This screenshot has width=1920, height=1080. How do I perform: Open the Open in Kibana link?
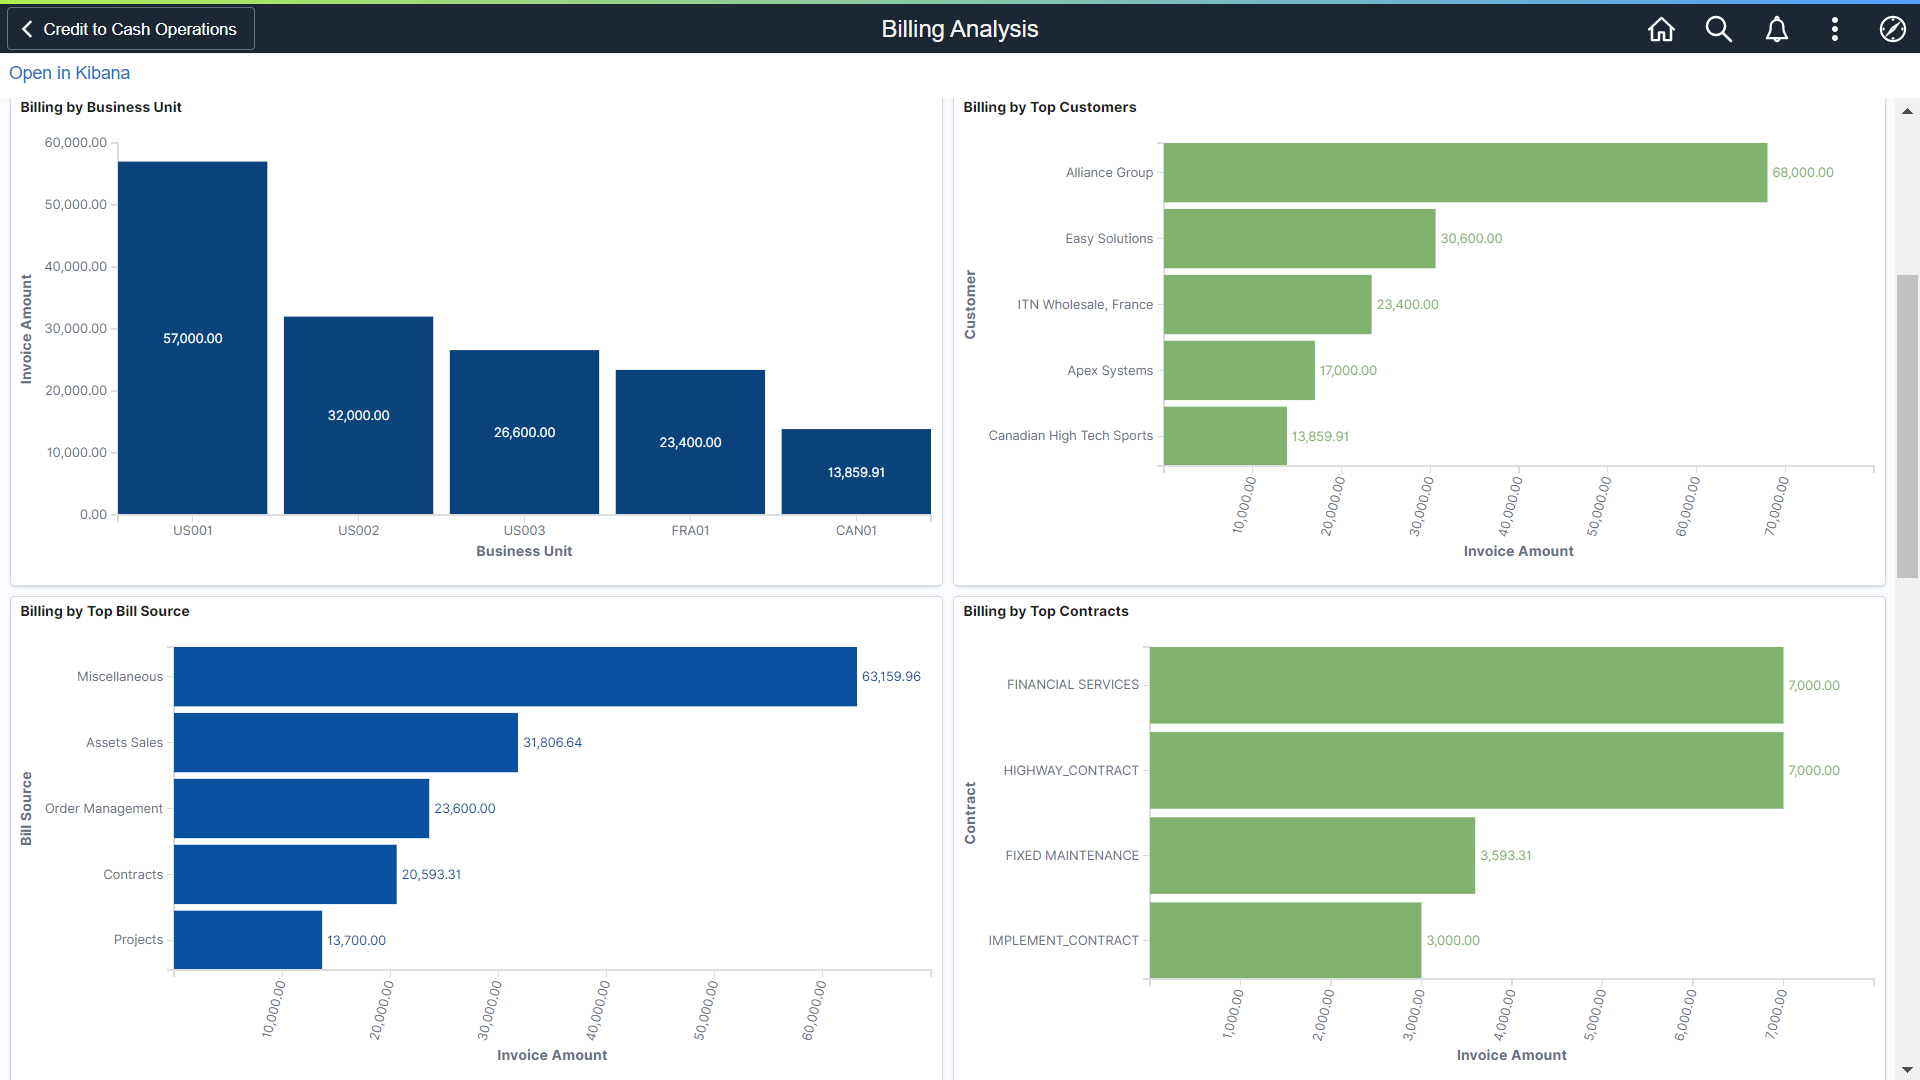[x=69, y=73]
